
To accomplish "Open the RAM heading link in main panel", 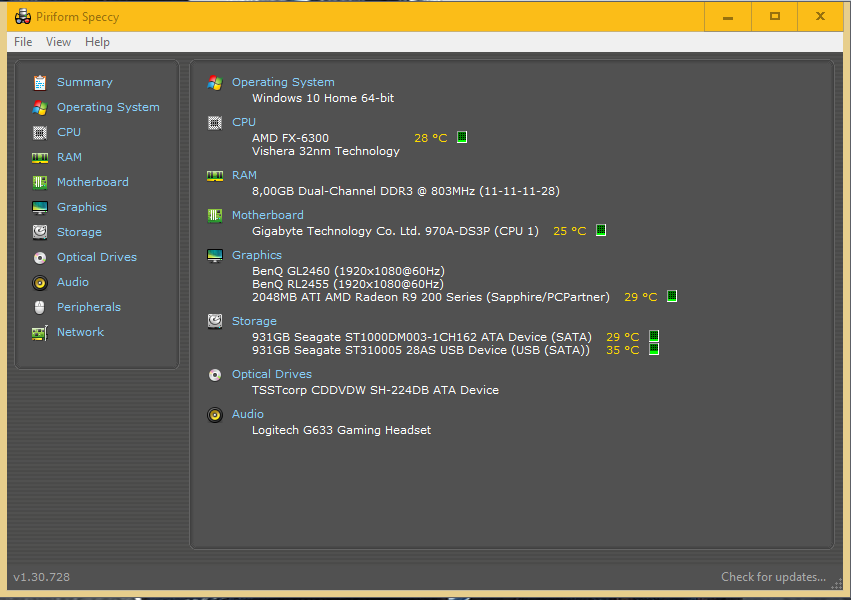I will click(244, 175).
